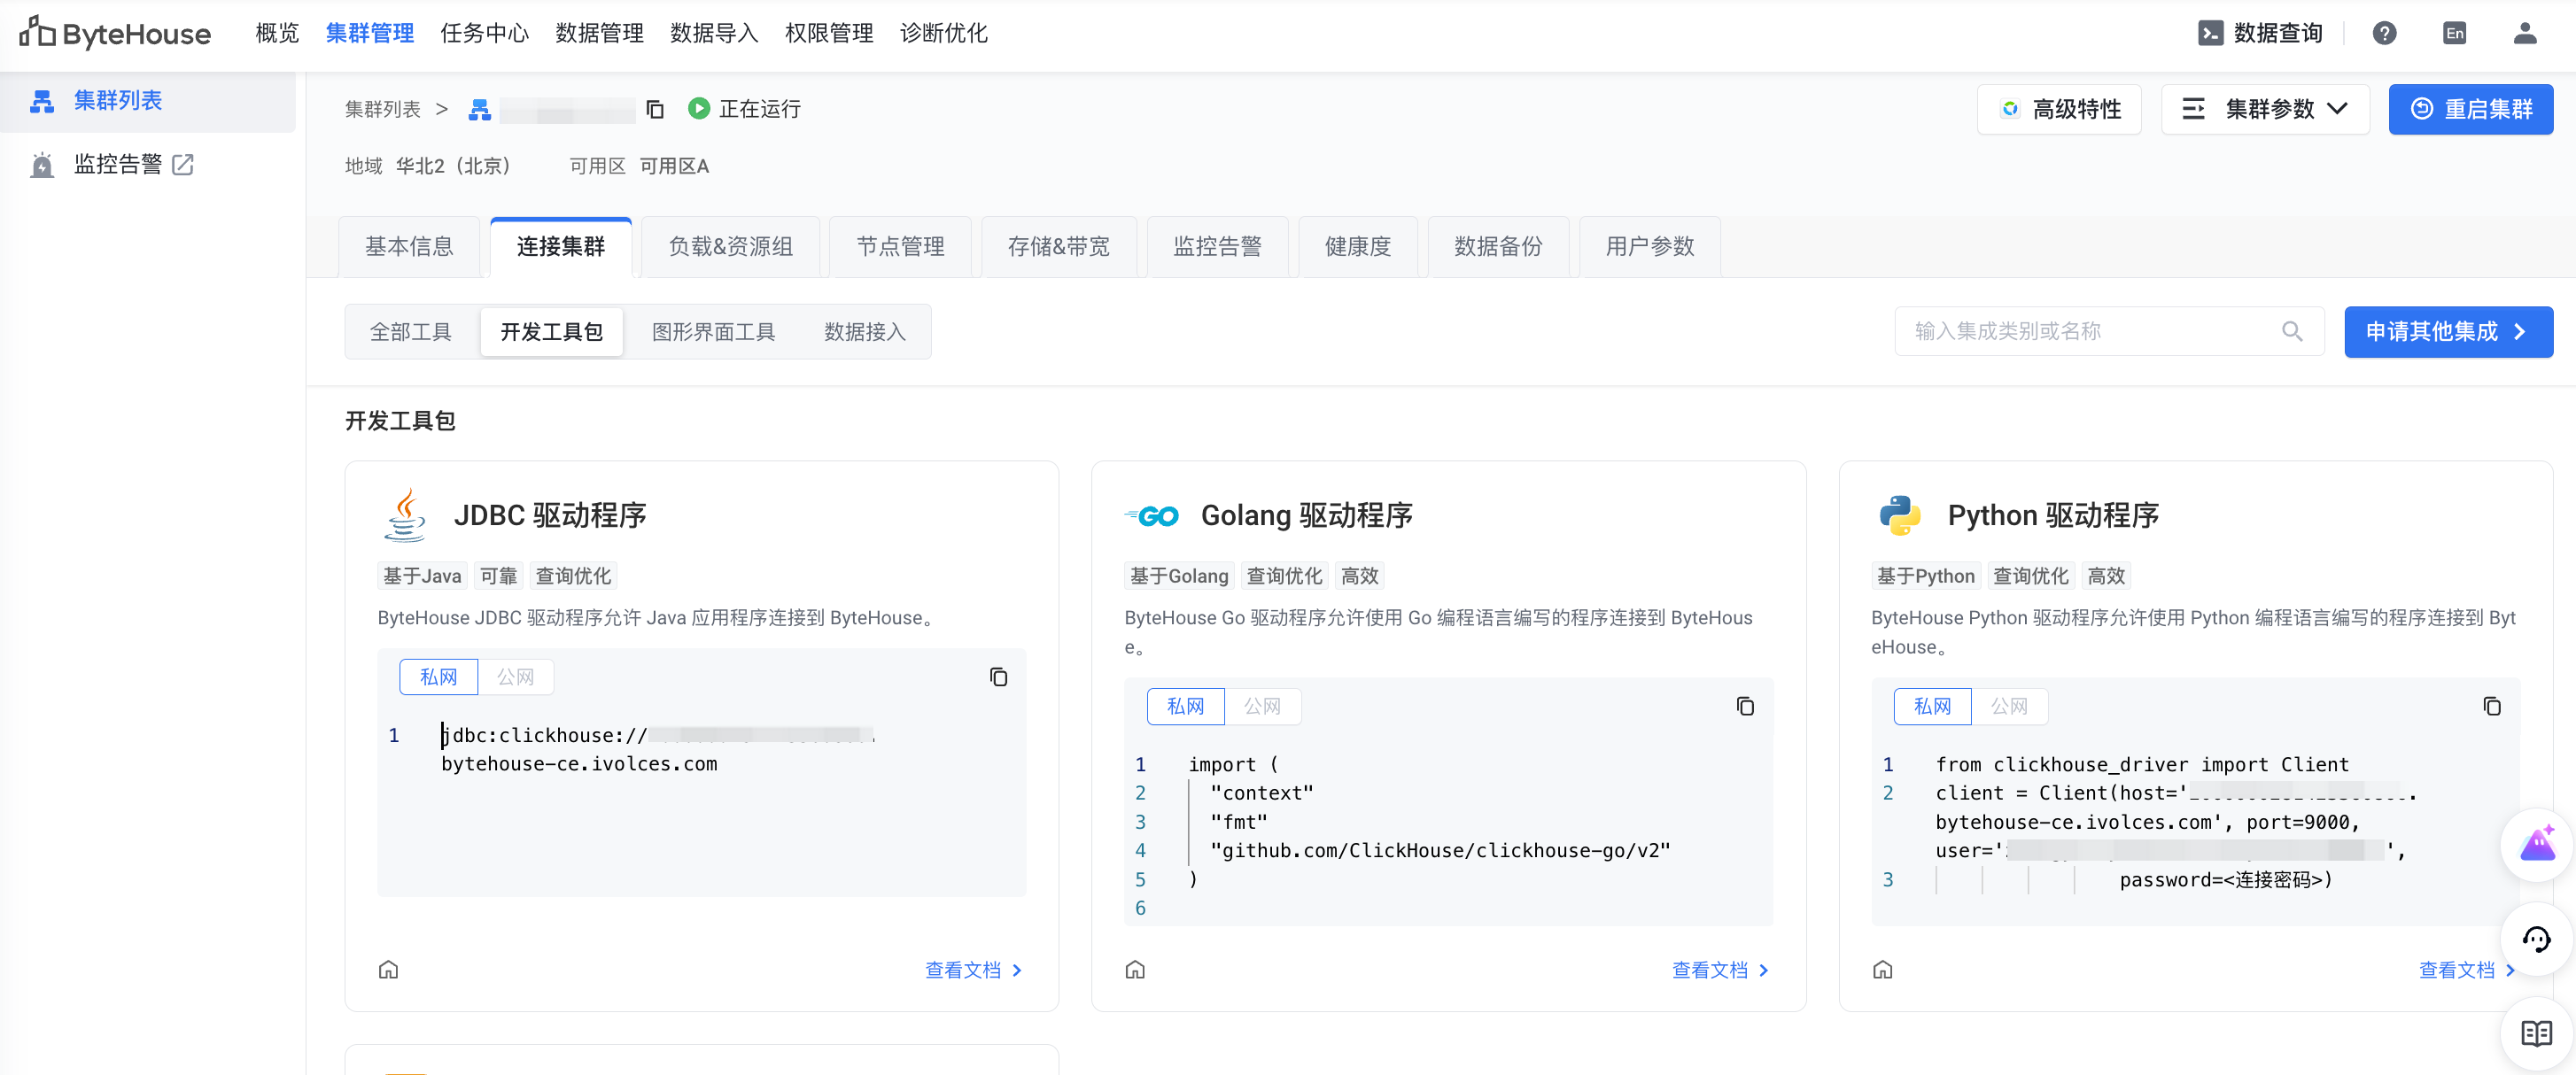Screen dimensions: 2576x1075
Task: Open 监控告警 in the left sidebar
Action: [118, 164]
